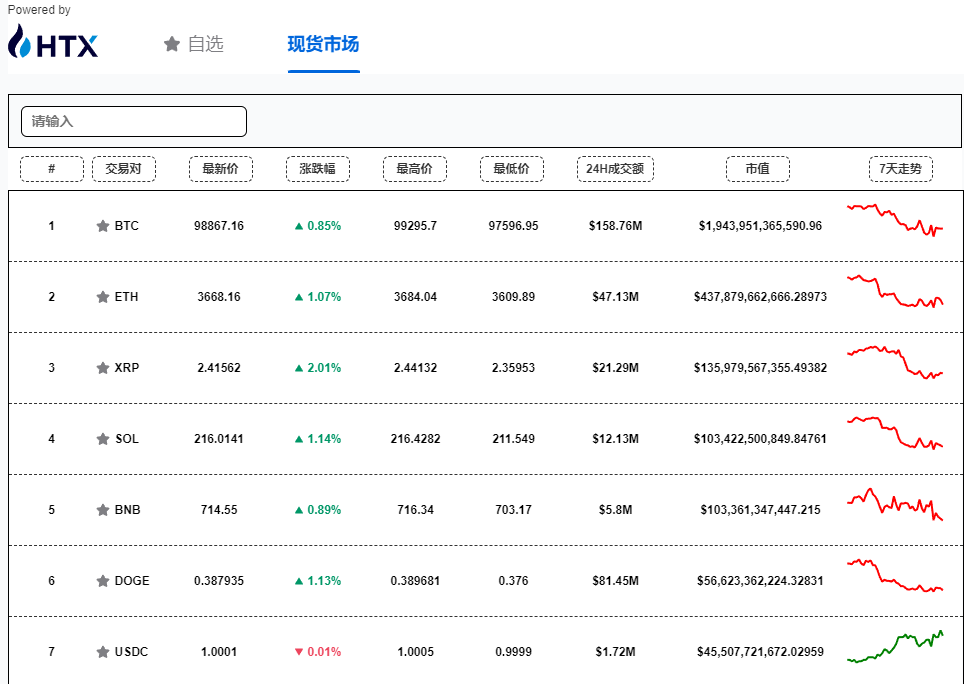Star the SOL trading pair
Screen dimensions: 964x684
click(102, 439)
